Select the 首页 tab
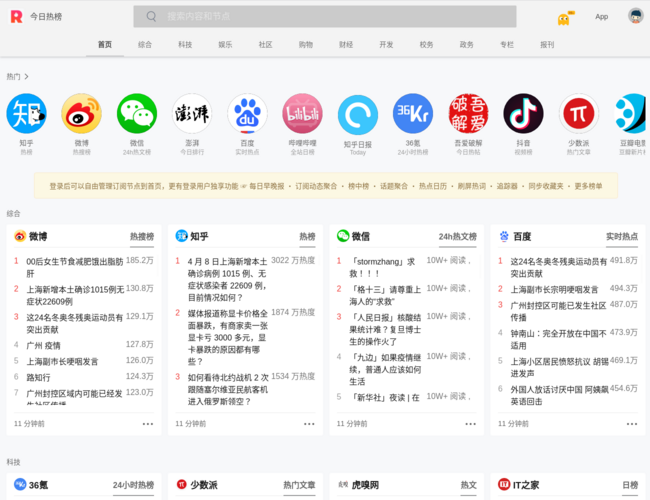The height and width of the screenshot is (500, 650). [105, 44]
